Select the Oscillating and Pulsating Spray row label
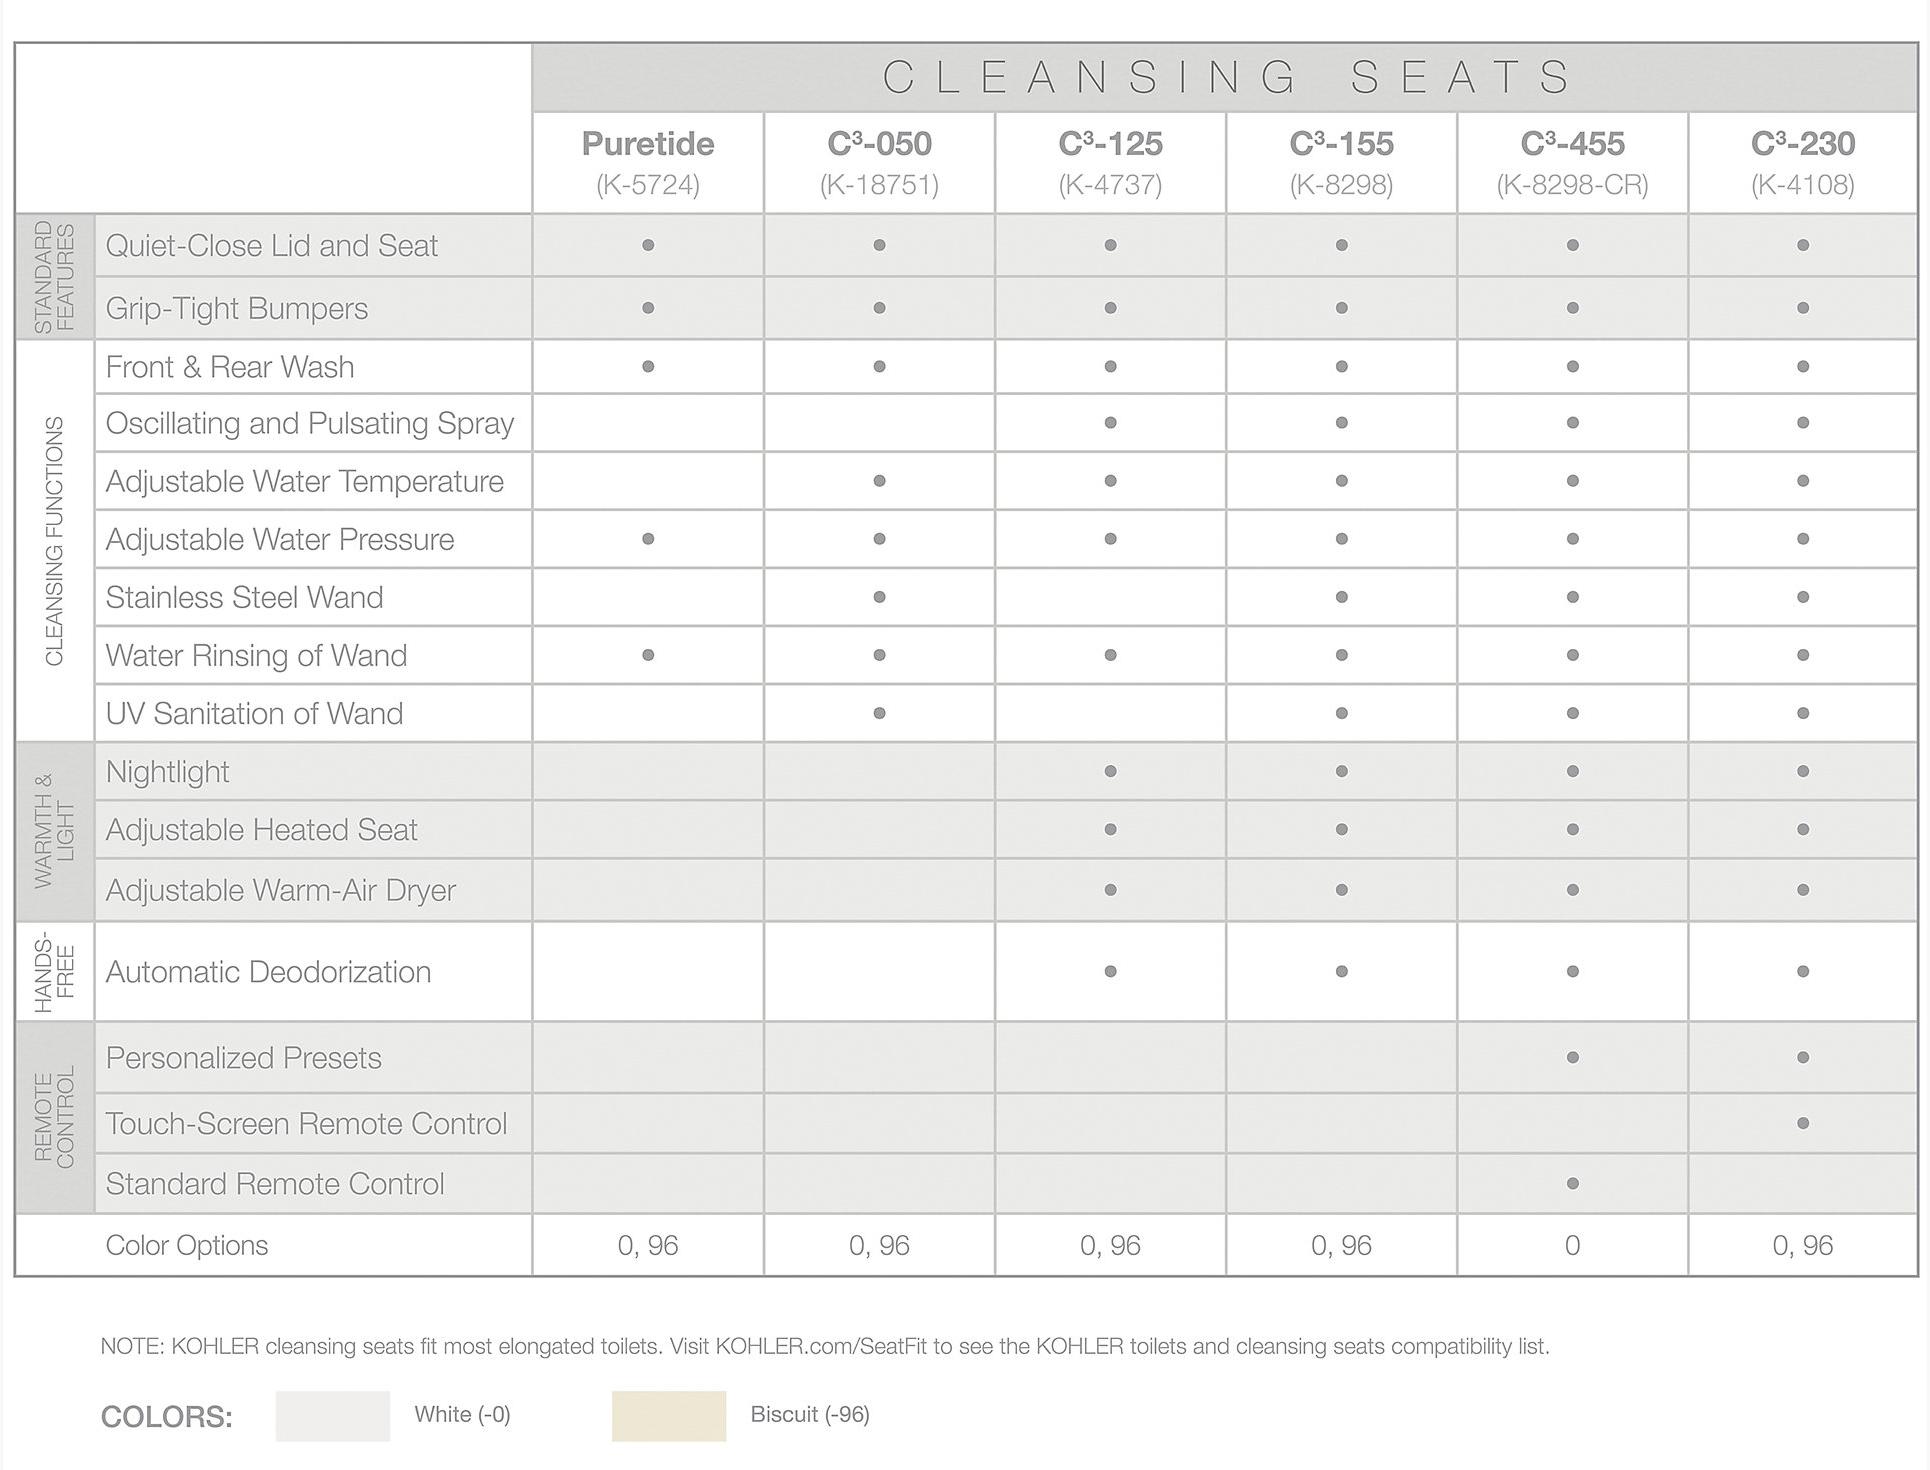Viewport: 1930px width, 1470px height. click(310, 423)
